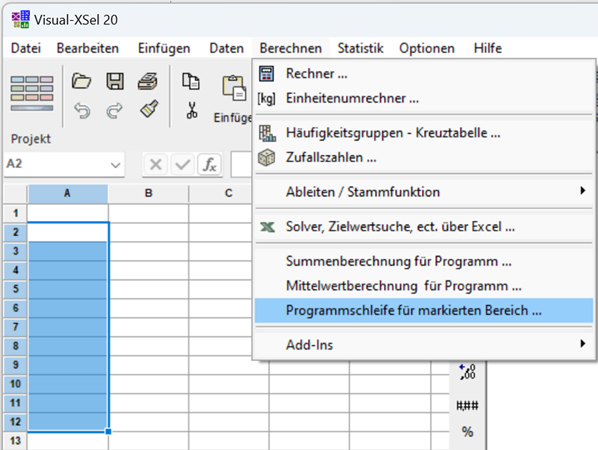Select Mittelwertberechnung für Programm ...
Image resolution: width=598 pixels, height=450 pixels.
tap(424, 286)
